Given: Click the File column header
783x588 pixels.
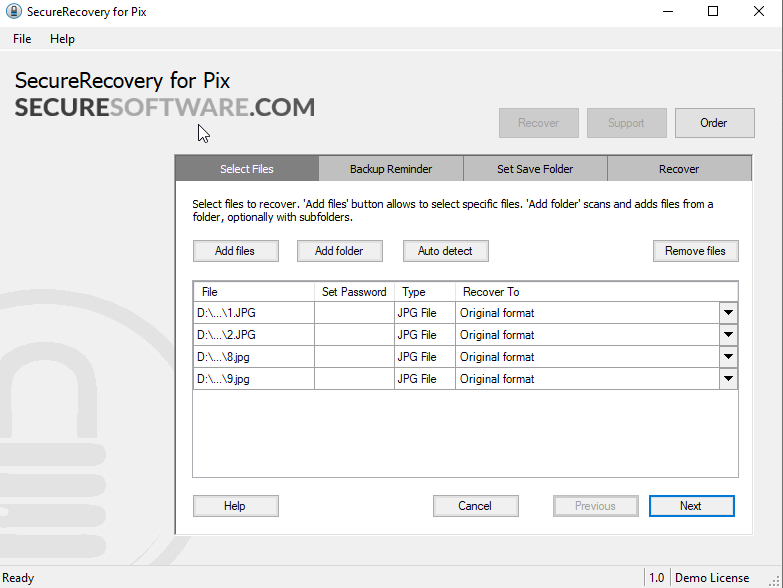Looking at the screenshot, I should tap(254, 292).
